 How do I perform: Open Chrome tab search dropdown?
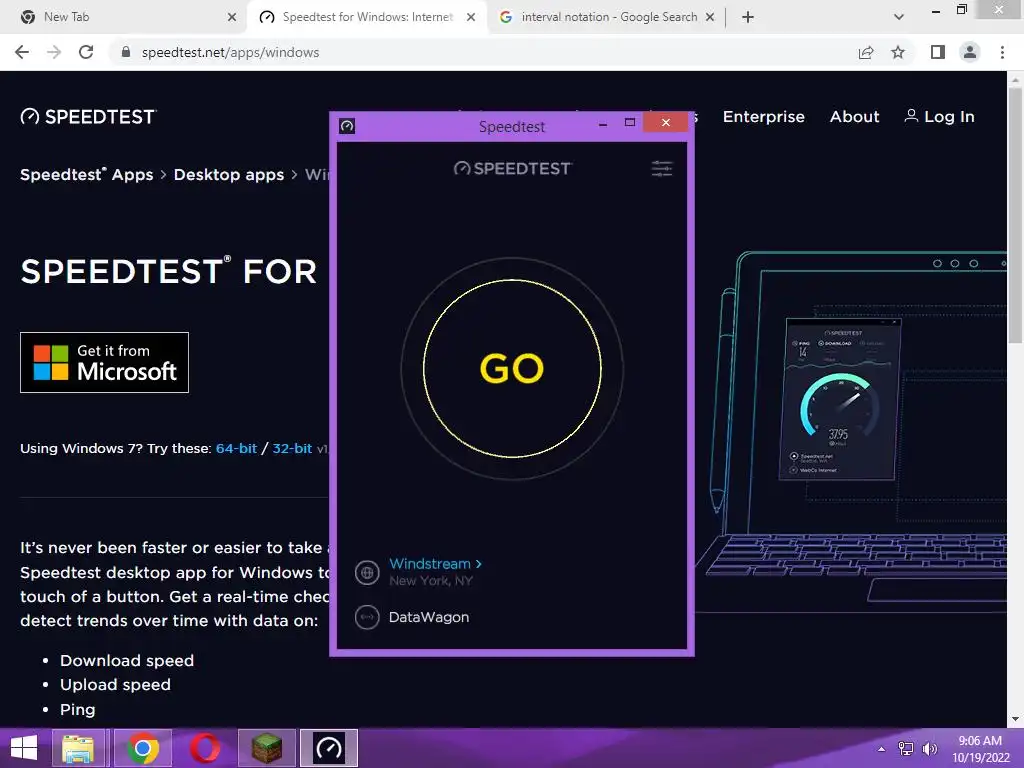coord(899,17)
